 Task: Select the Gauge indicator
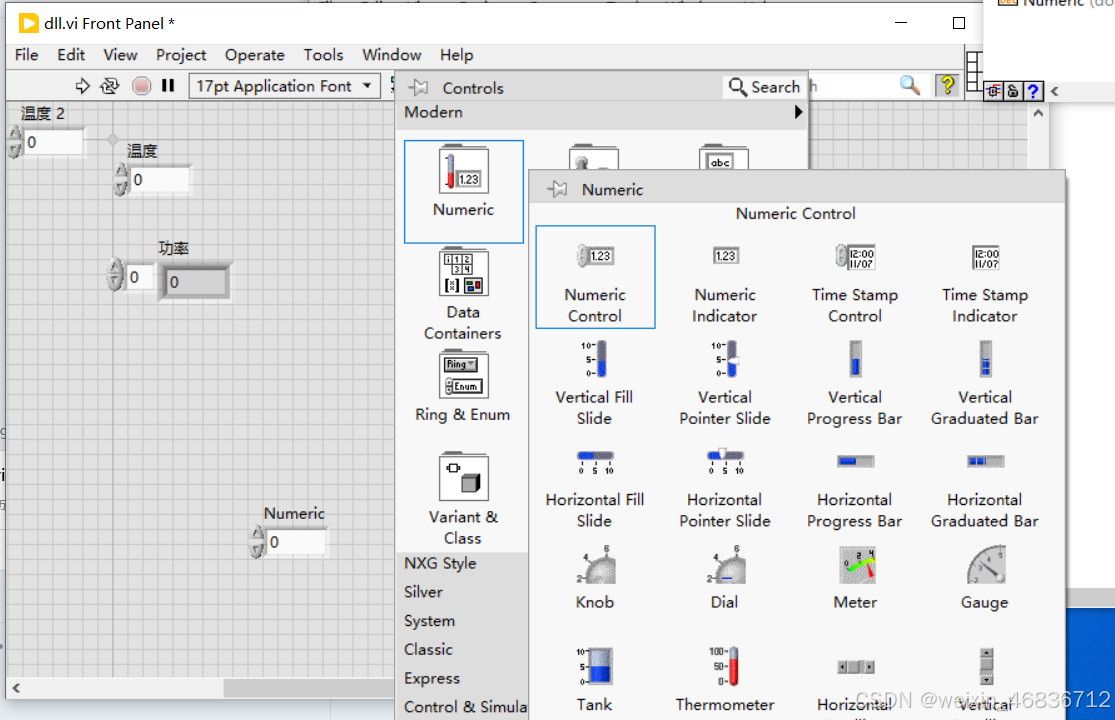tap(985, 578)
